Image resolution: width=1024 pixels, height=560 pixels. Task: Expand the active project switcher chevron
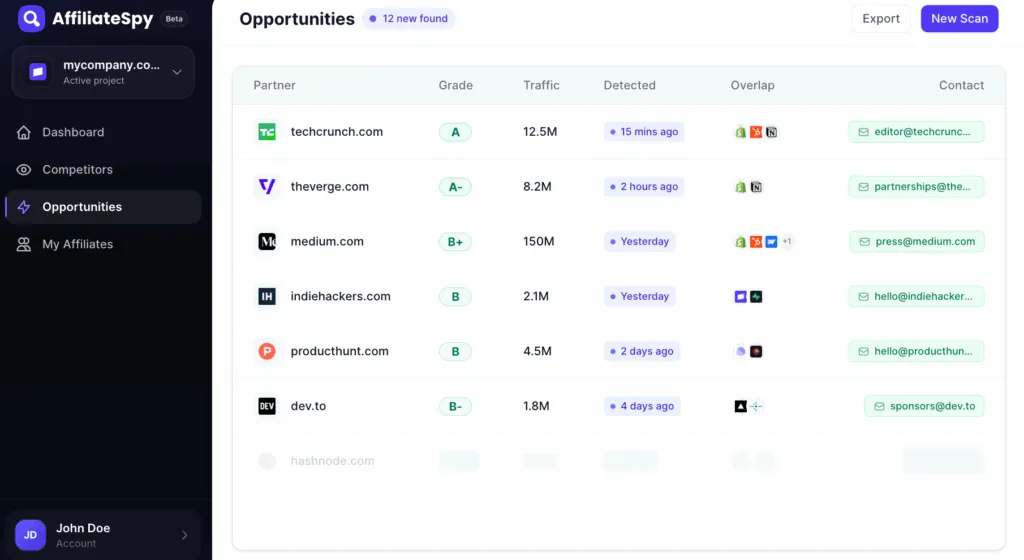point(177,72)
